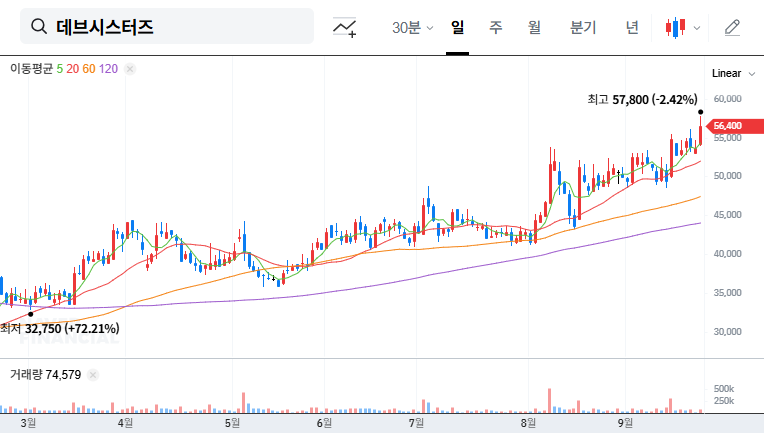Click the 3월 time axis label

click(x=28, y=423)
